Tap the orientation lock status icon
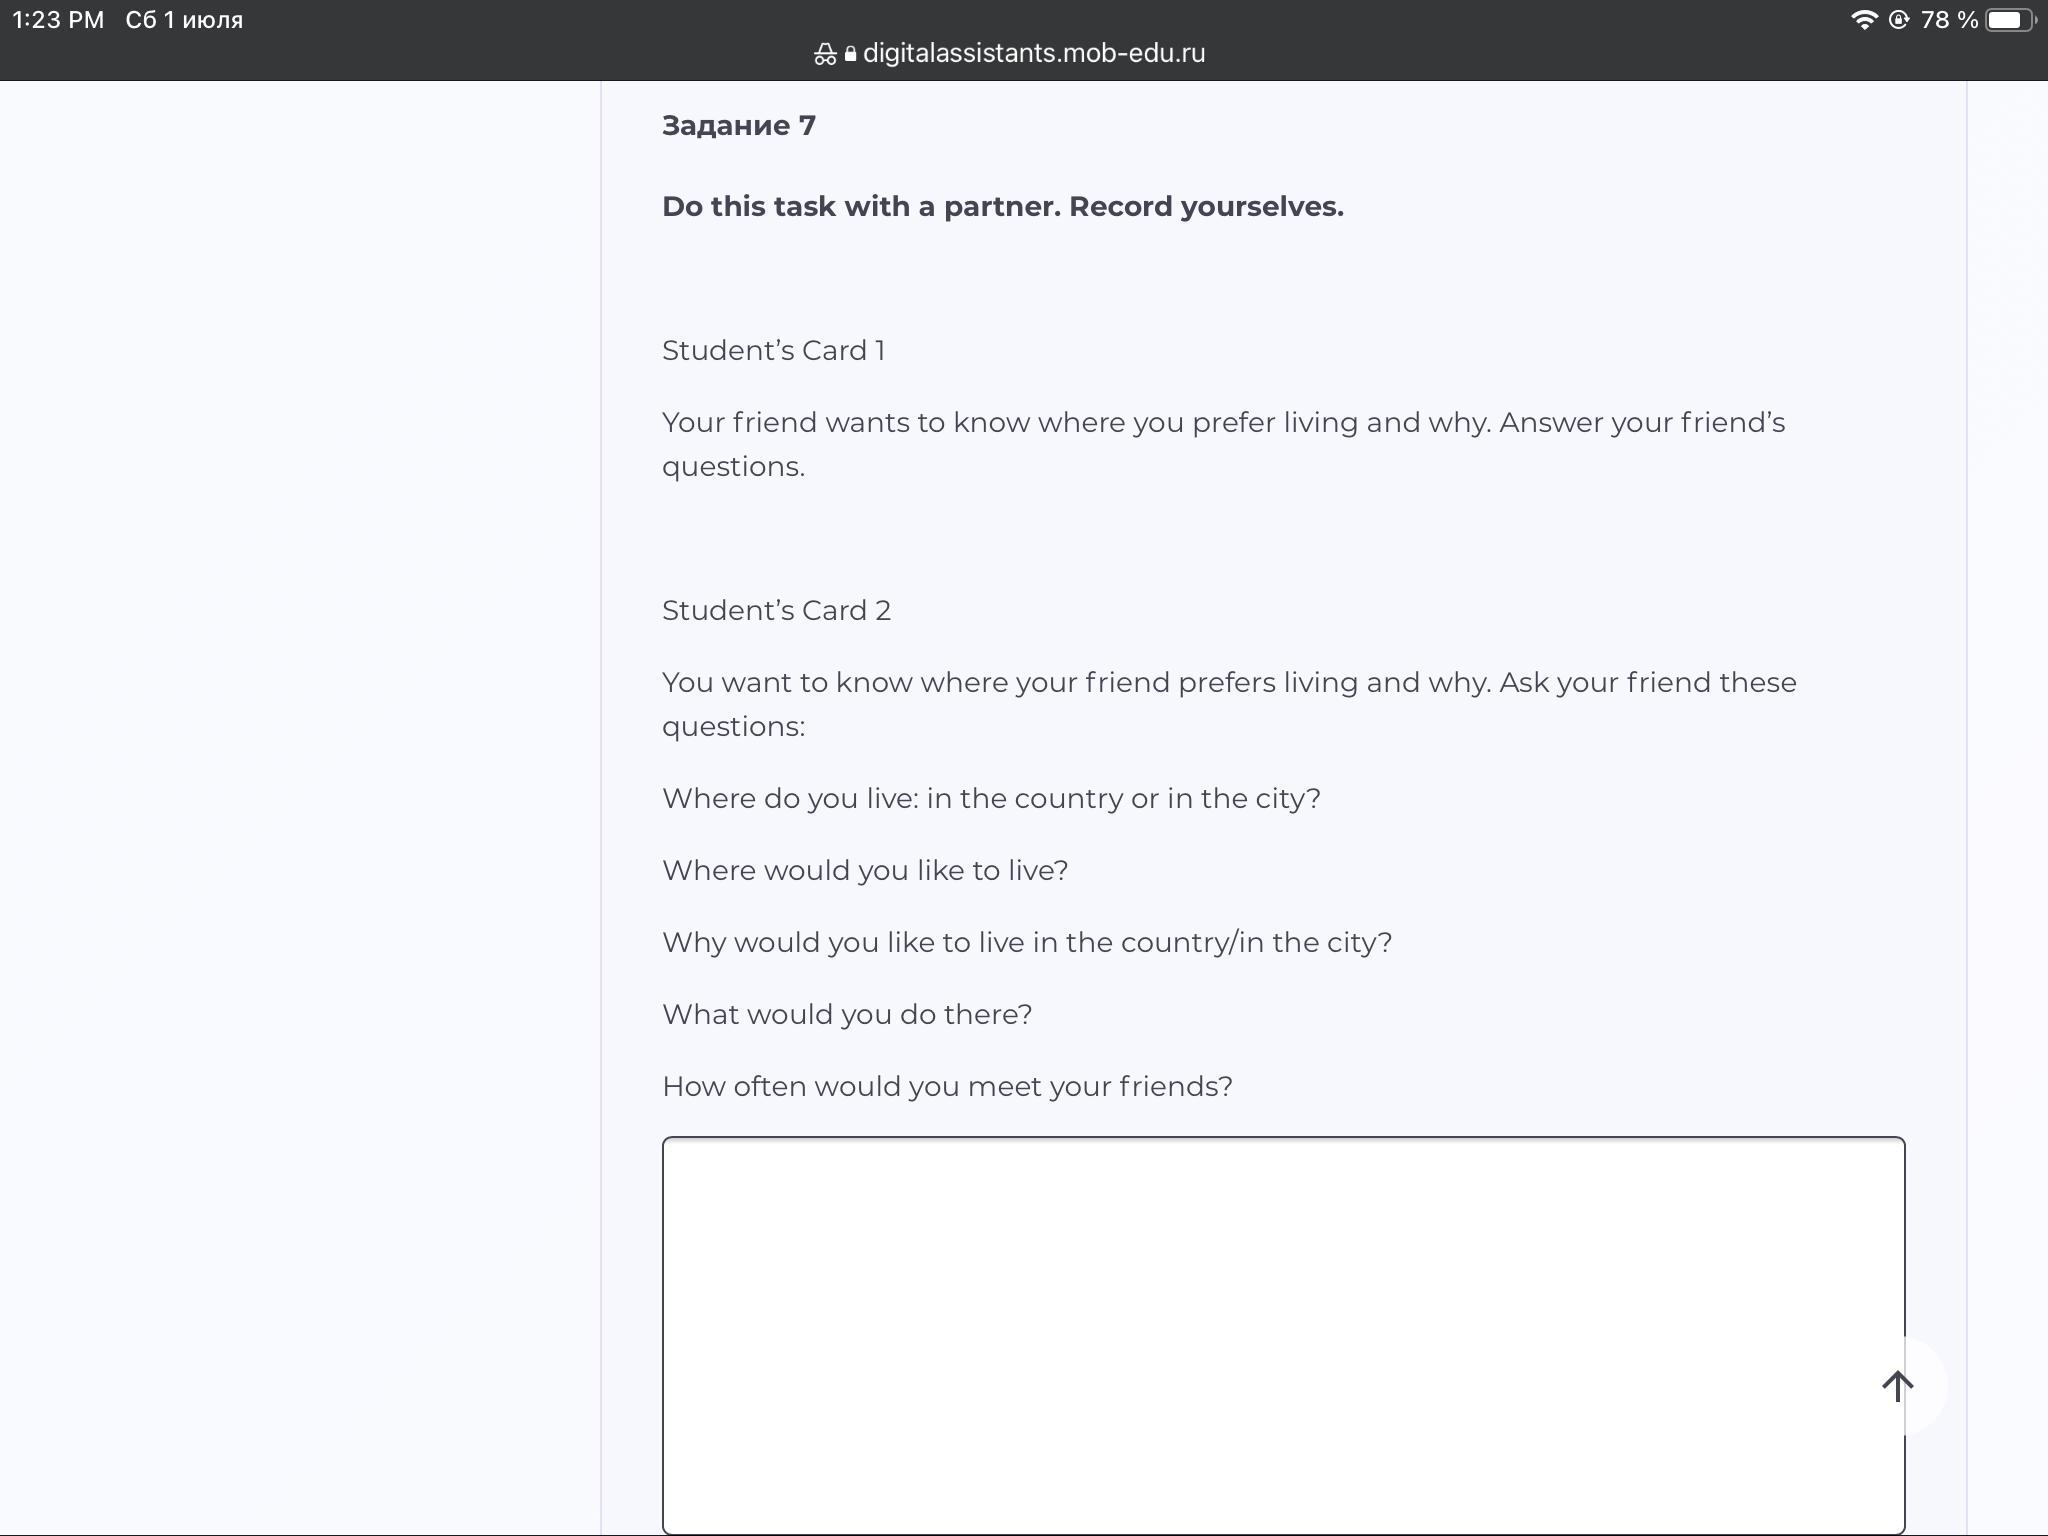The height and width of the screenshot is (1536, 2048). (1898, 20)
